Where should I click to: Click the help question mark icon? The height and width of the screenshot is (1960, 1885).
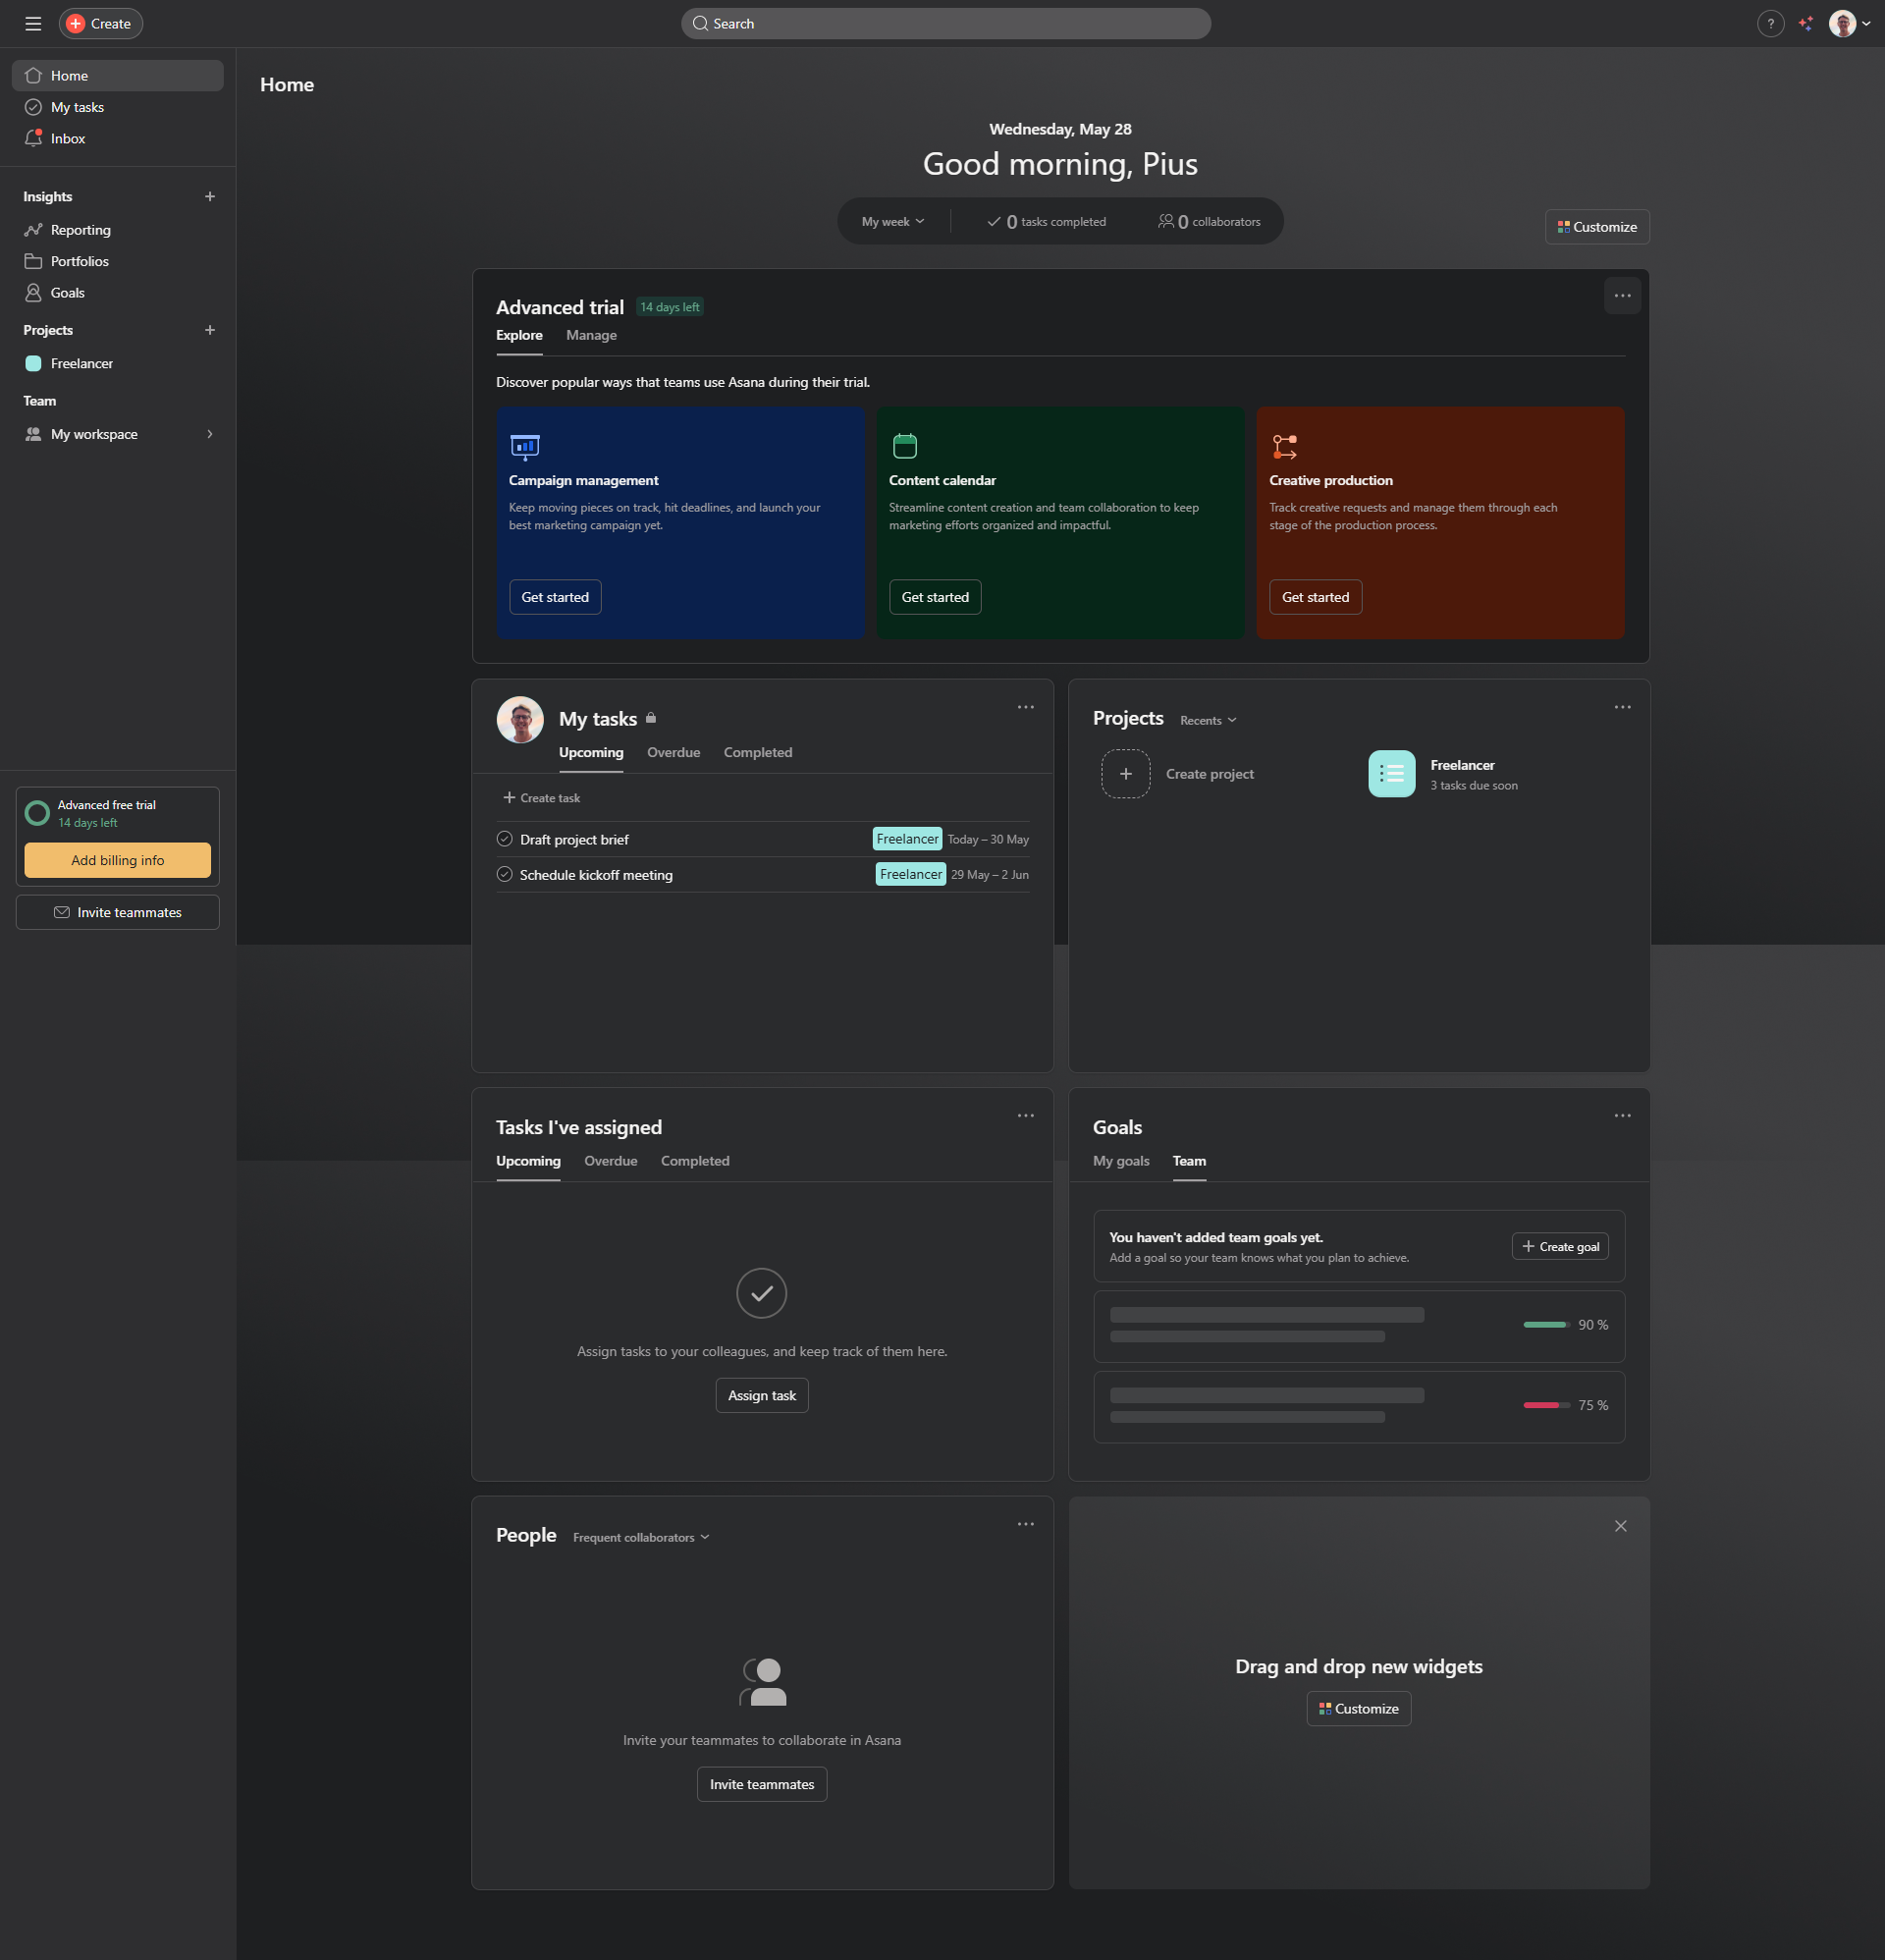pyautogui.click(x=1770, y=23)
